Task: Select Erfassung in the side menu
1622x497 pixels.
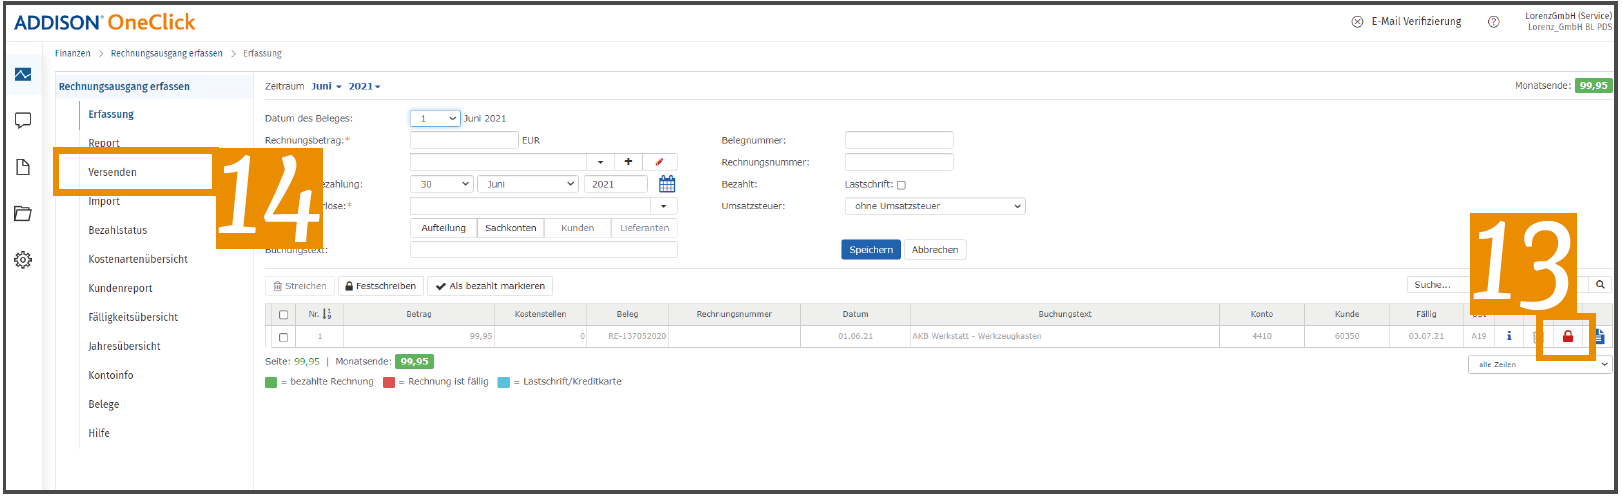Action: [x=111, y=114]
